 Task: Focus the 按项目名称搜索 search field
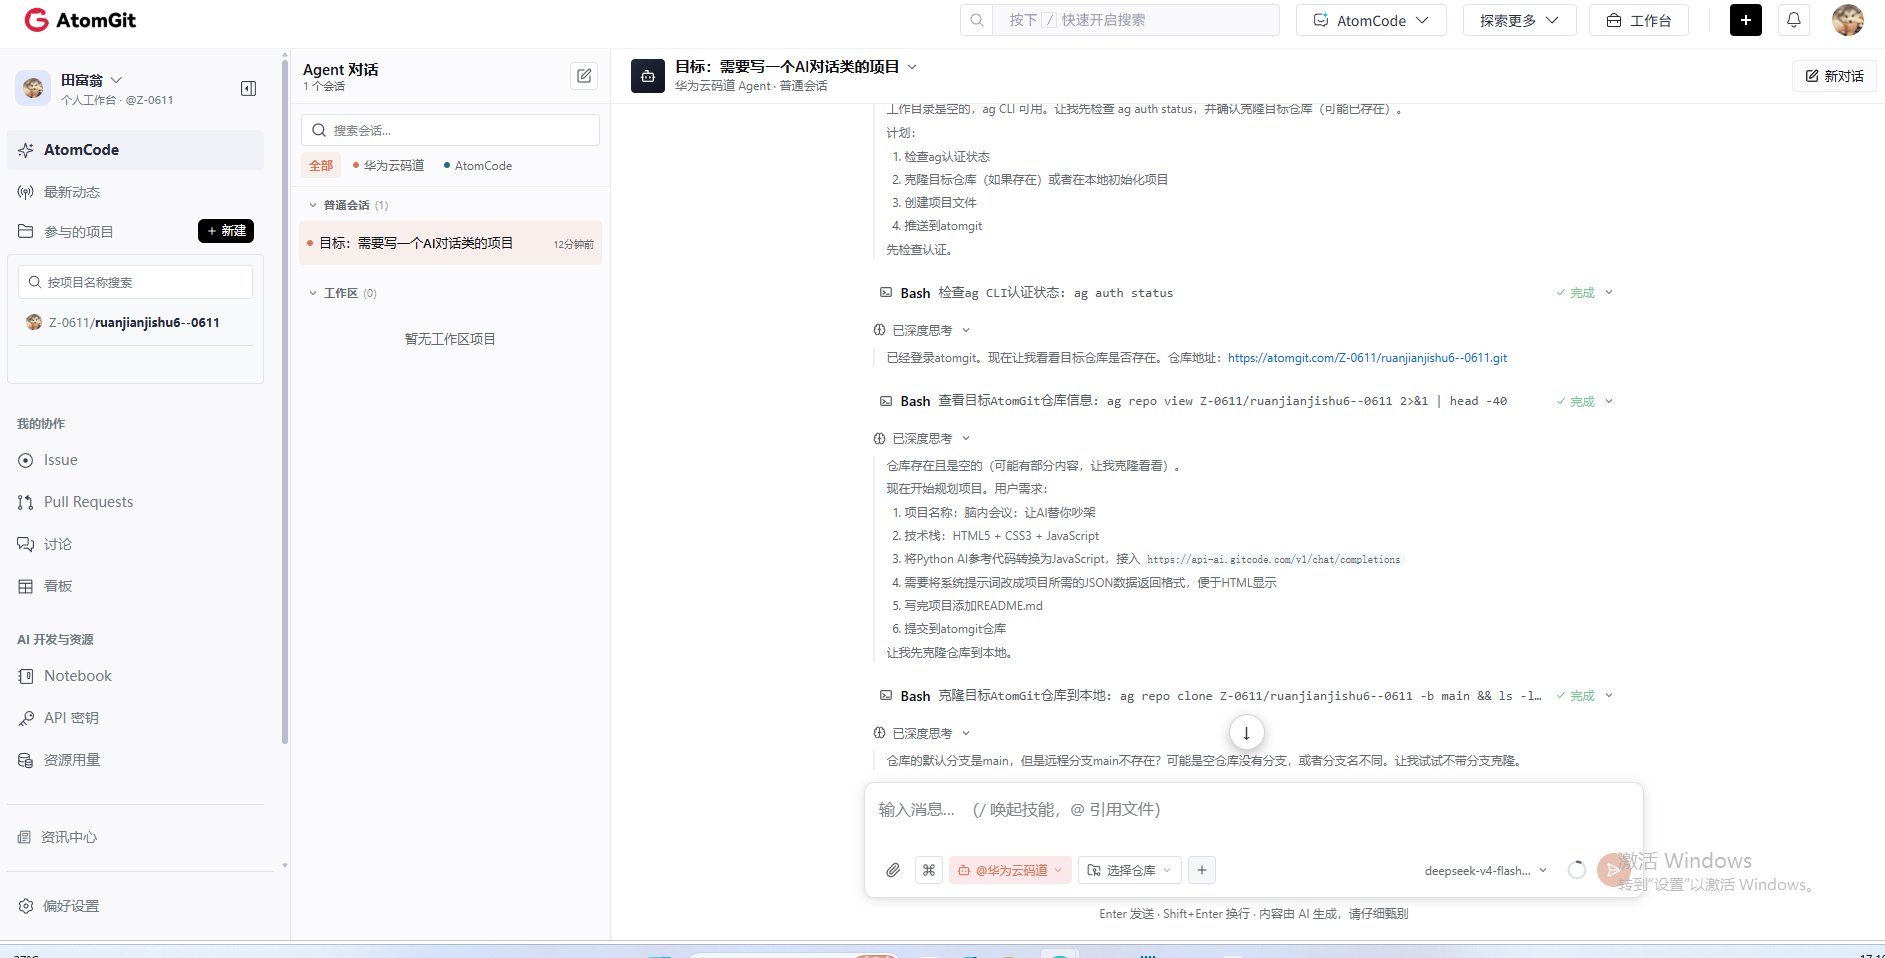[x=135, y=282]
